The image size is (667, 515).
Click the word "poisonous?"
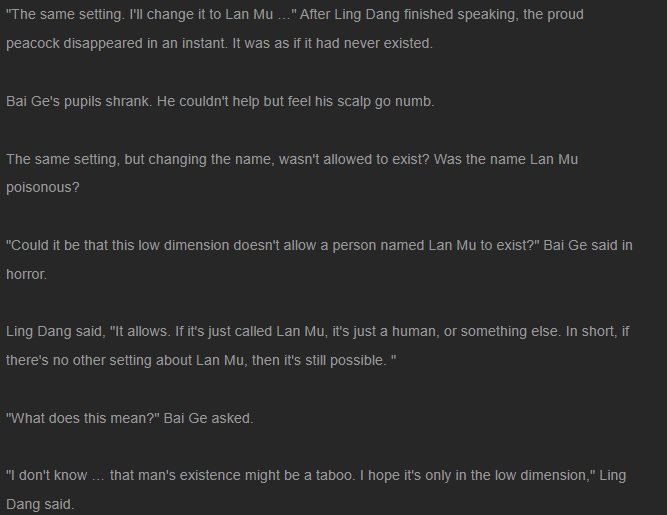43,188
